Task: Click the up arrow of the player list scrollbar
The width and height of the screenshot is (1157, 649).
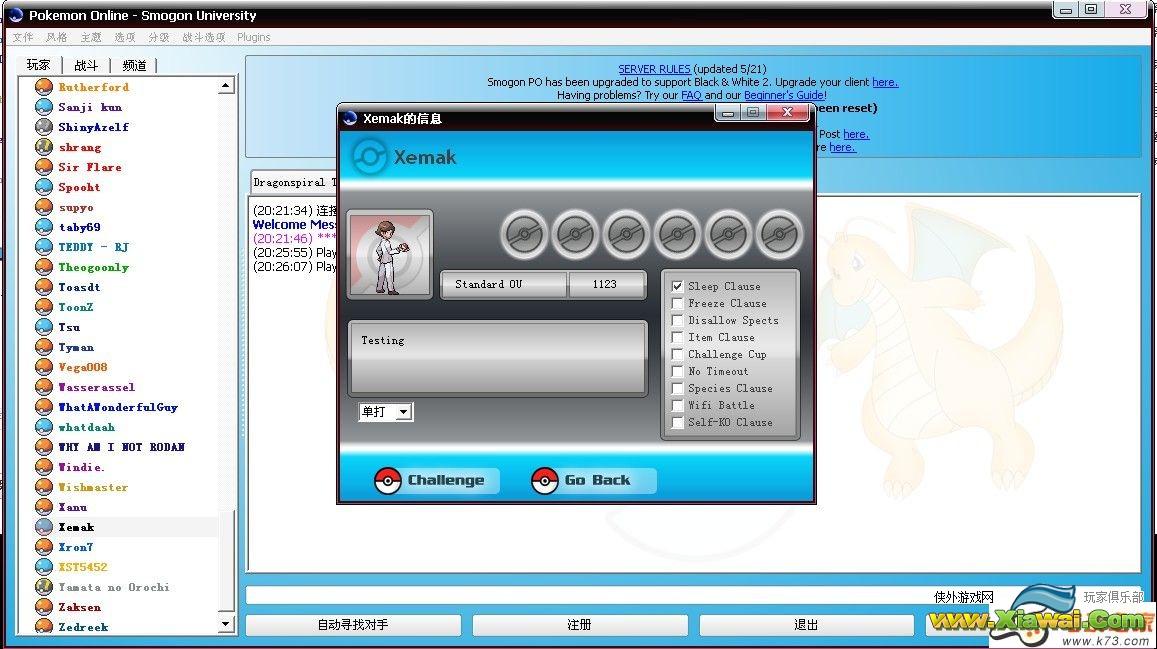Action: click(226, 86)
